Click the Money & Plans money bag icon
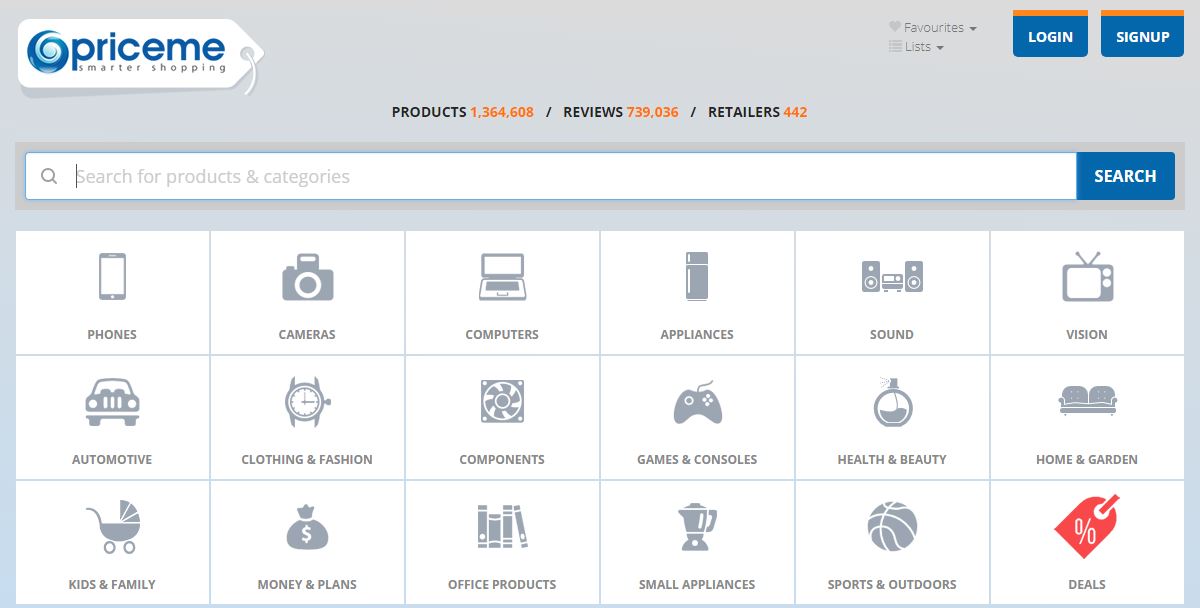Viewport: 1200px width, 608px height. (307, 526)
